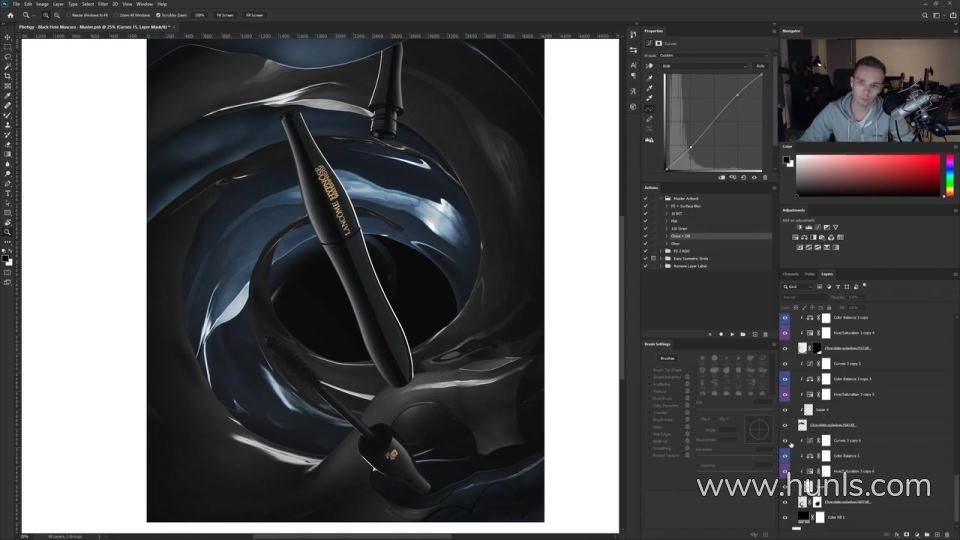This screenshot has width=960, height=540.
Task: Pick the white point eyedropper in Curves
Action: point(650,98)
